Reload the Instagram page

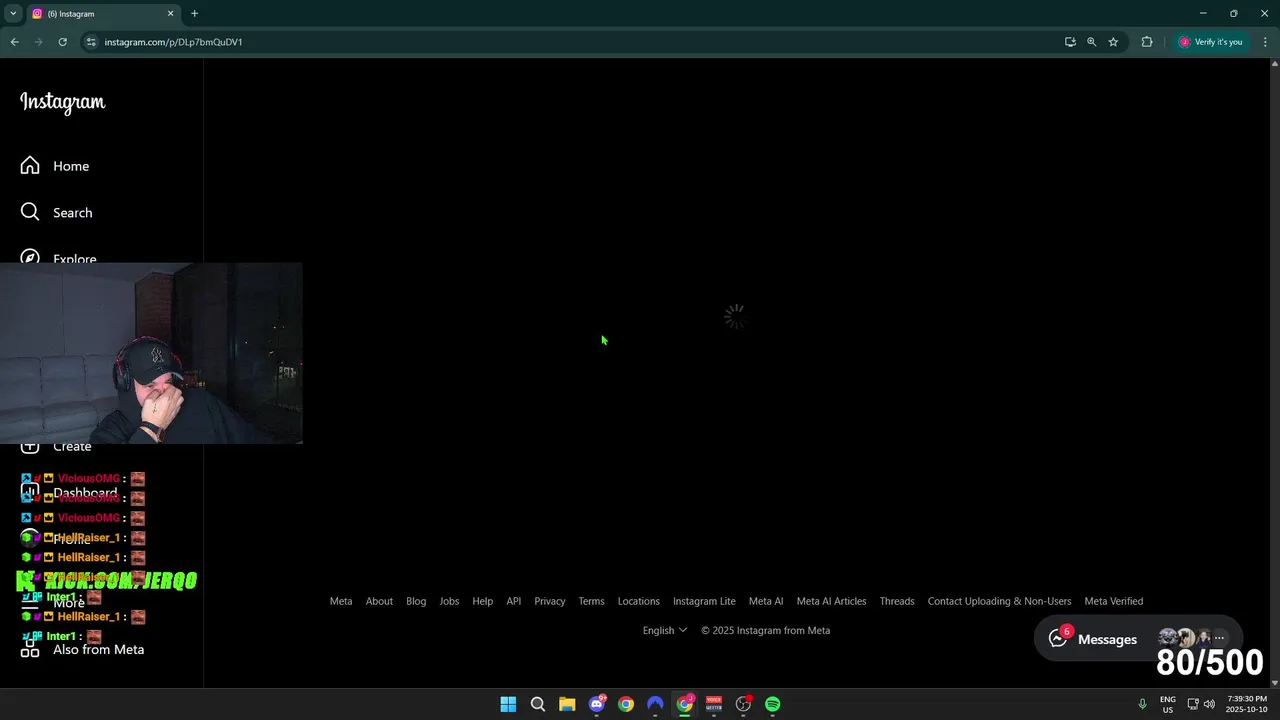click(x=62, y=42)
